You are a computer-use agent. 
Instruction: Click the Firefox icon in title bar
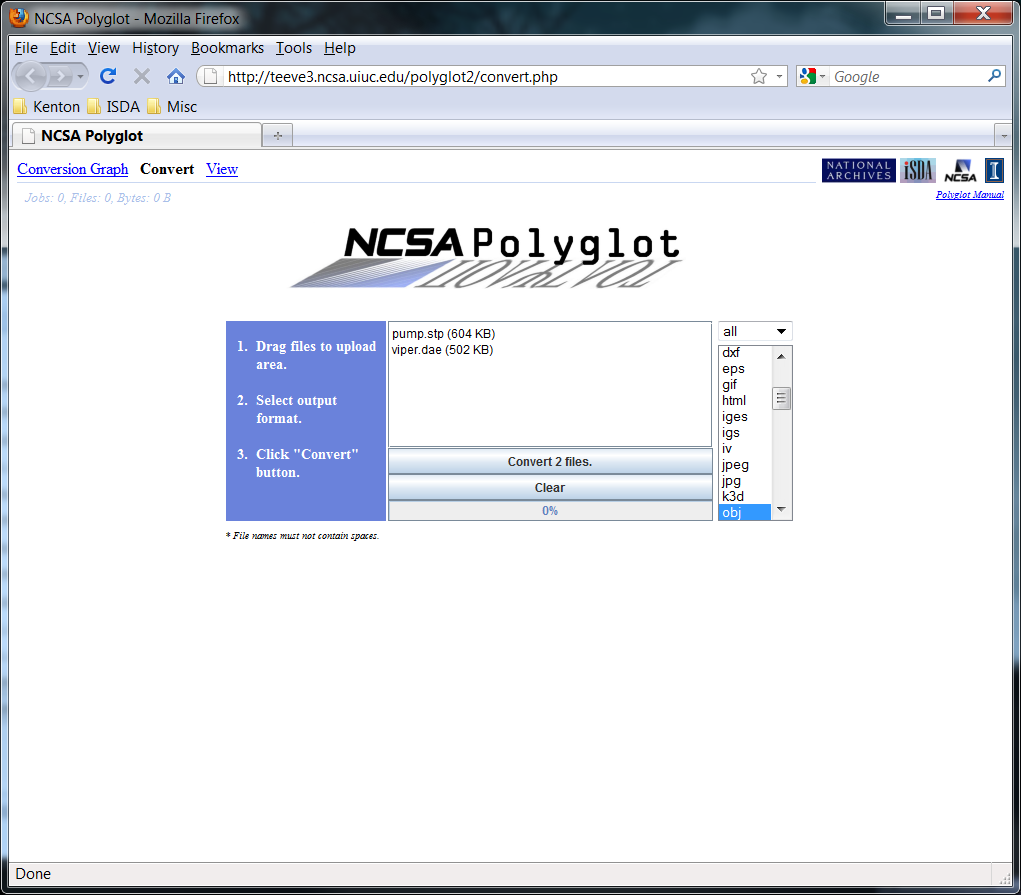(x=20, y=18)
